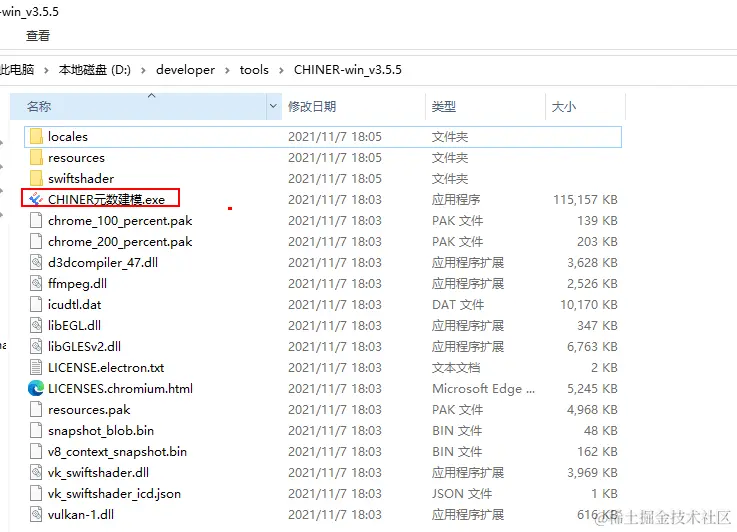Sort files by the 大小 column header
This screenshot has height=532, width=737.
coord(585,106)
